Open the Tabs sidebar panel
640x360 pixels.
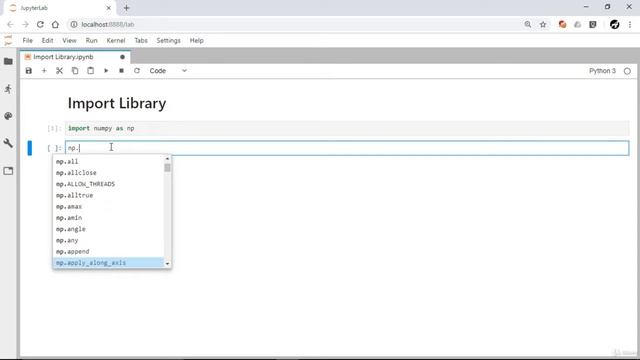tap(8, 171)
